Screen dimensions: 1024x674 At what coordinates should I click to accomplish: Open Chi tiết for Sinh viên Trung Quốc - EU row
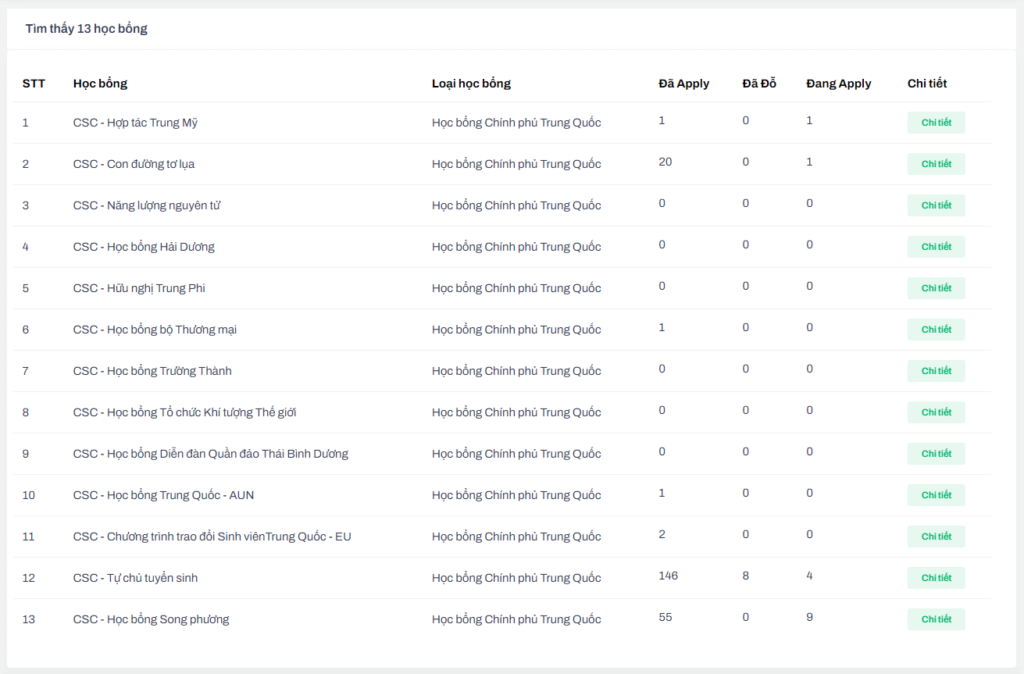pyautogui.click(x=936, y=537)
